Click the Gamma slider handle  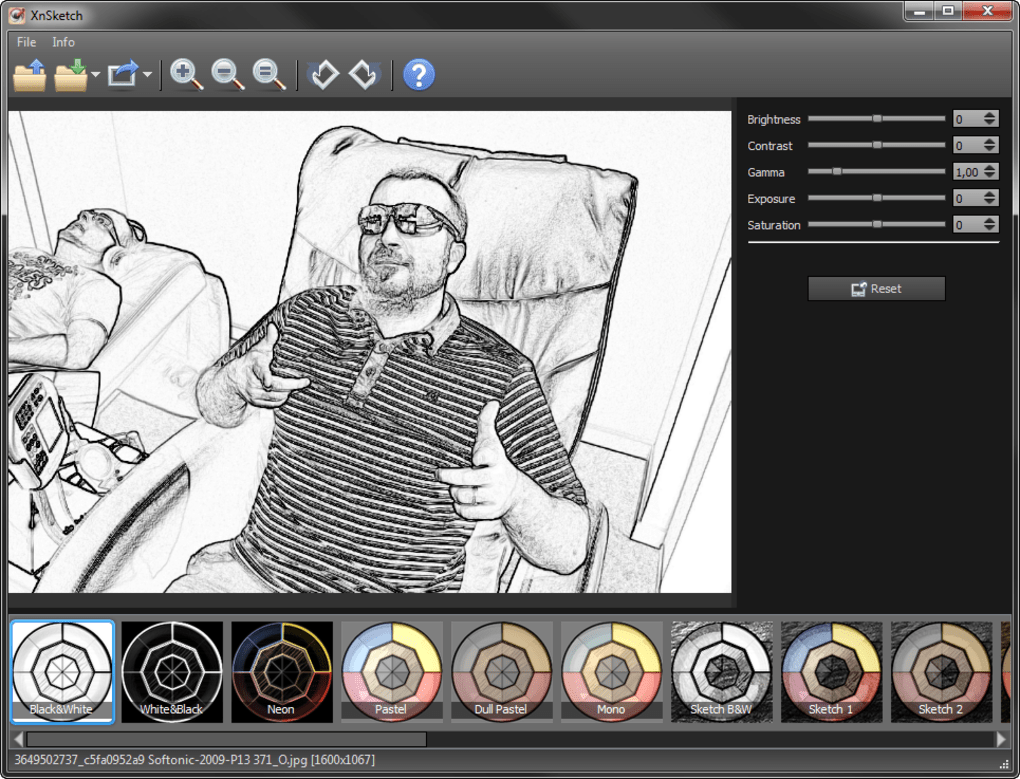tap(837, 171)
